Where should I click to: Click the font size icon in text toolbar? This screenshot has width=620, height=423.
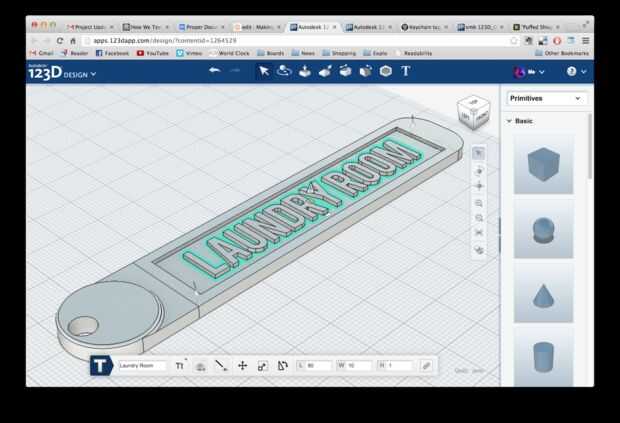click(x=180, y=366)
